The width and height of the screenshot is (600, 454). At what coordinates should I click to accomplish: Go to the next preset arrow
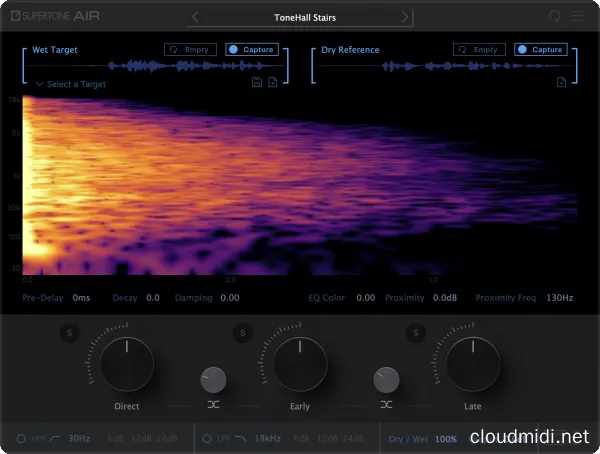click(x=404, y=17)
